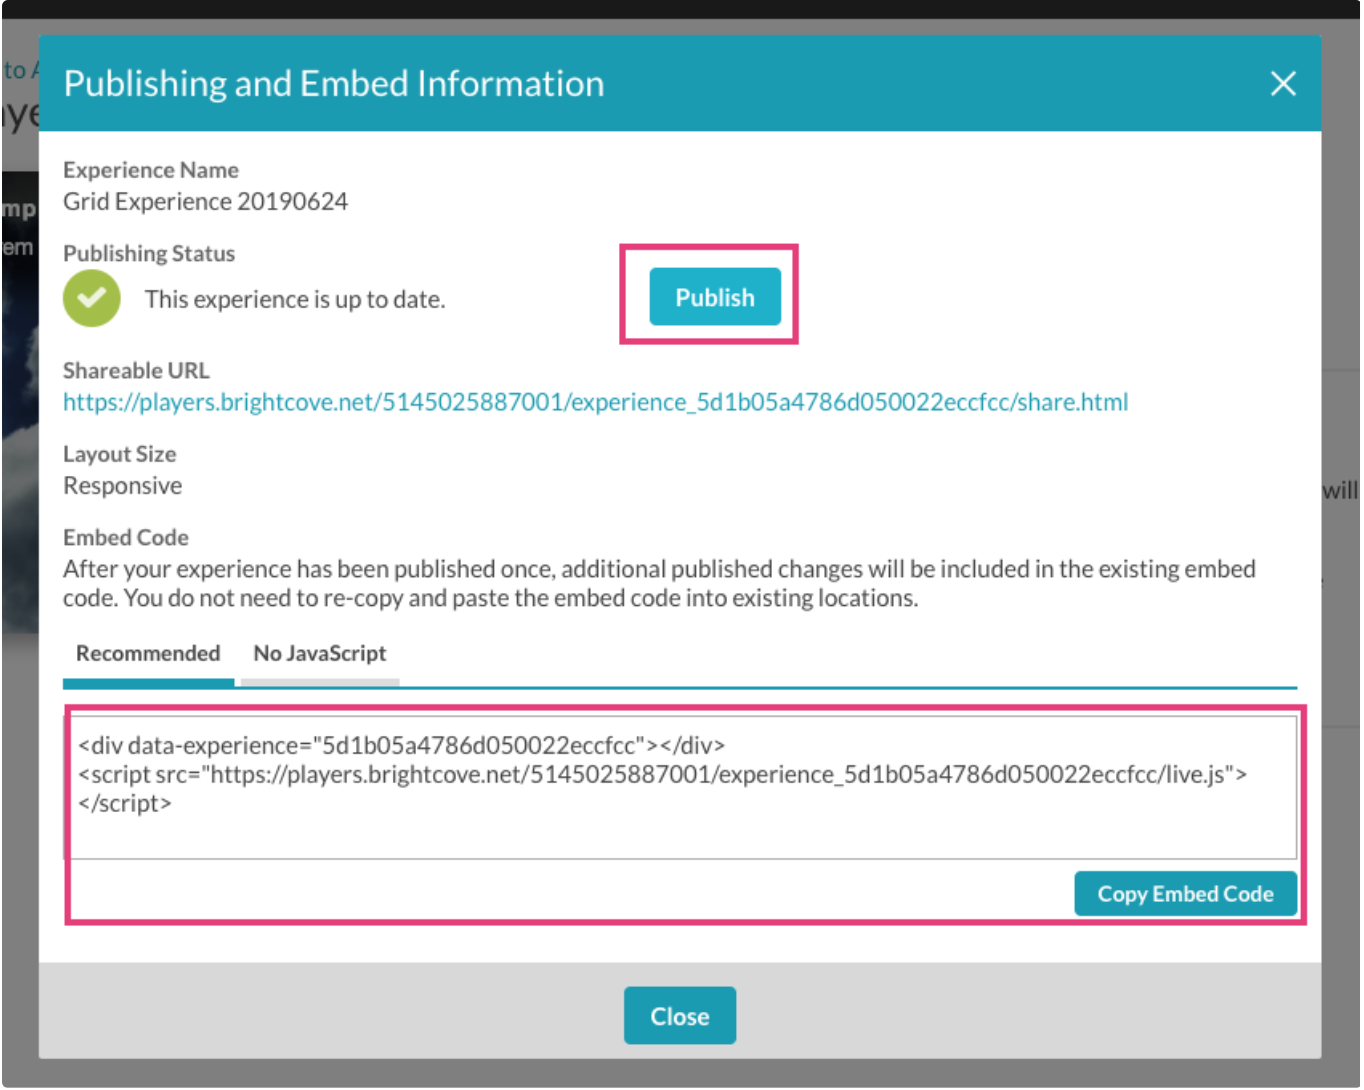Viewport: 1364px width, 1090px height.
Task: Close the dialog using the X icon
Action: click(x=1282, y=84)
